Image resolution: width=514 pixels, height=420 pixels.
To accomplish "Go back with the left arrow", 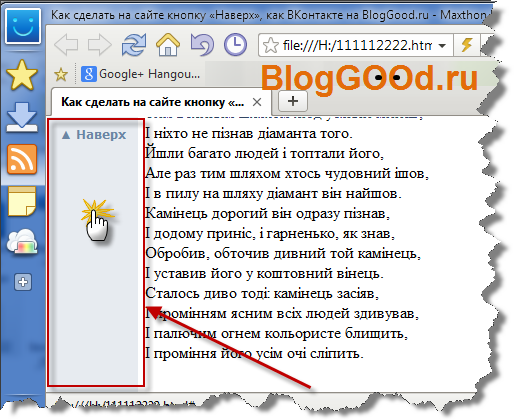I will 66,44.
